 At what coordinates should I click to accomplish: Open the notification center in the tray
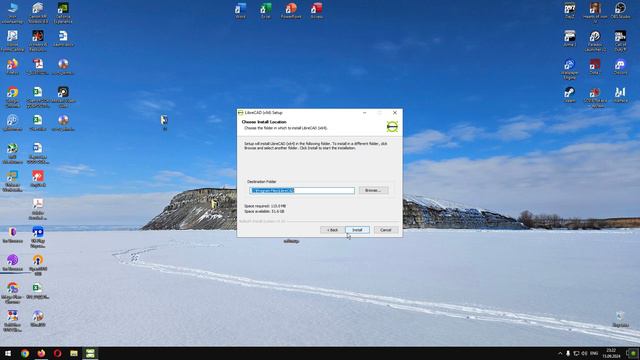tap(633, 353)
